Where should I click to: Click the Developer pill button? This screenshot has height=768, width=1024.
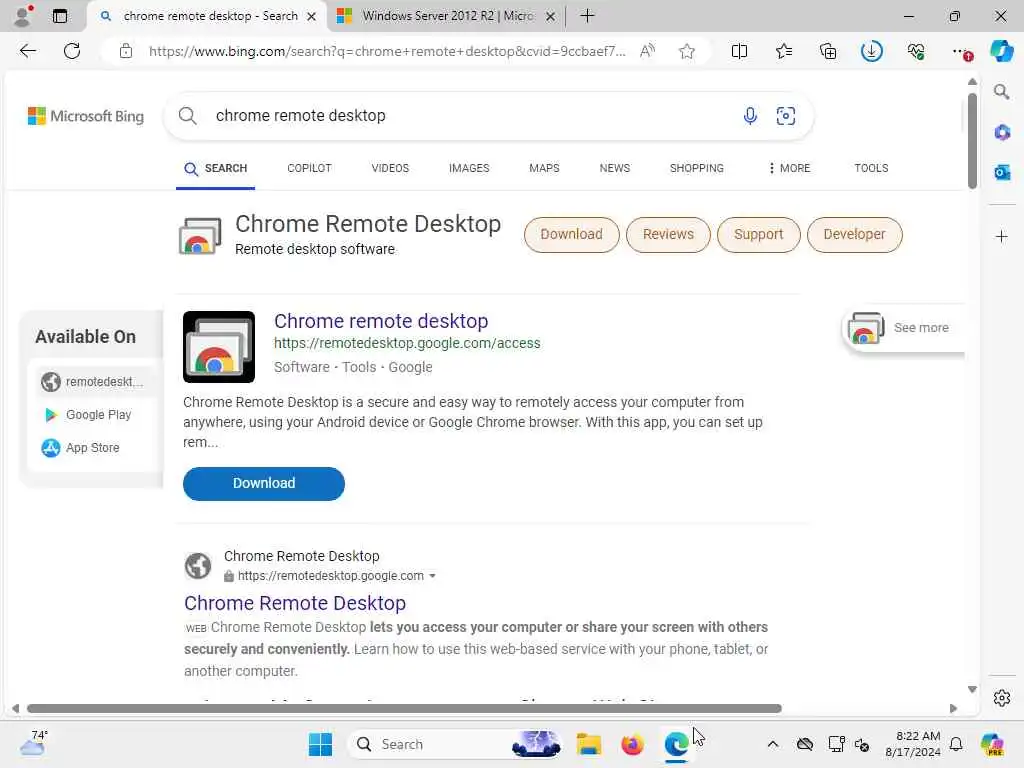854,234
